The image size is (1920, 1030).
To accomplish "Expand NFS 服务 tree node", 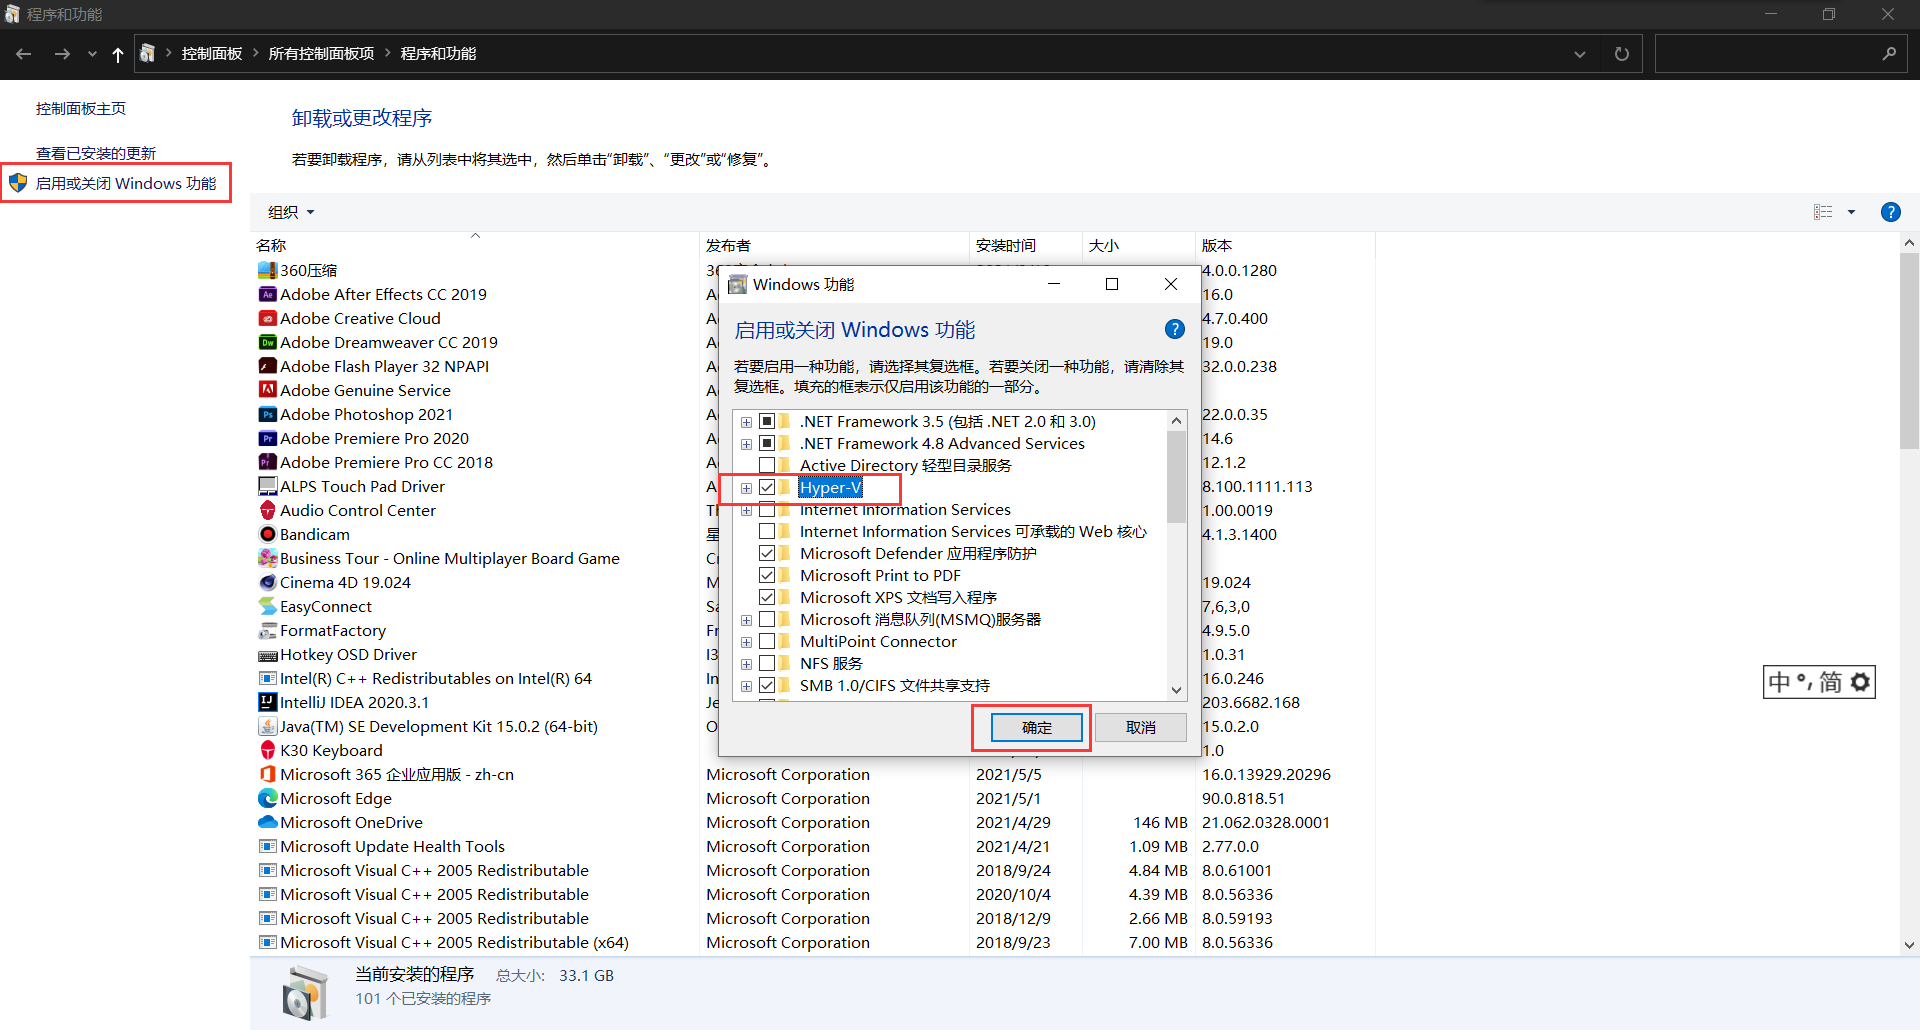I will 746,664.
